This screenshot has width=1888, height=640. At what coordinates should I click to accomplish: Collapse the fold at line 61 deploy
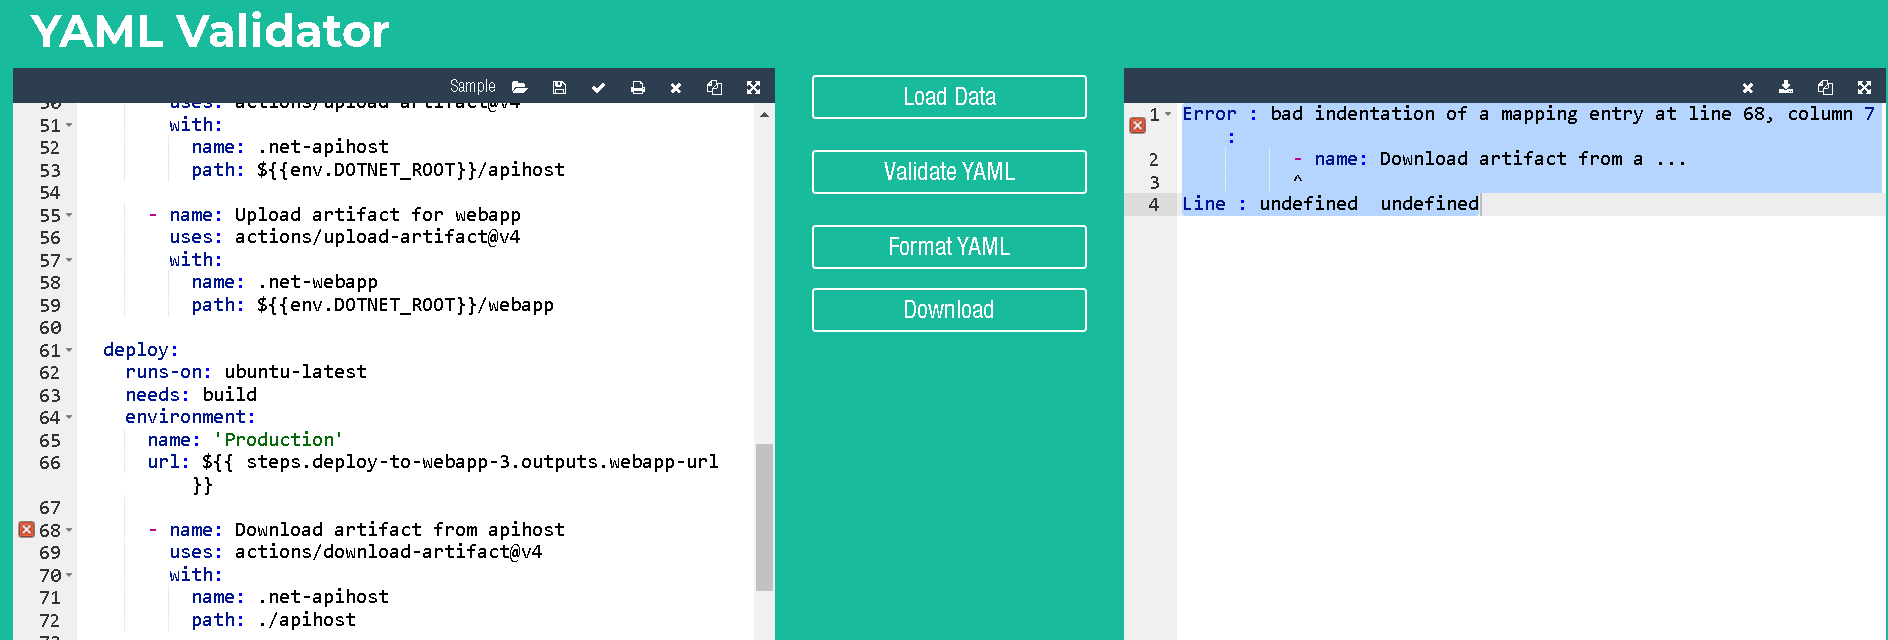point(69,350)
